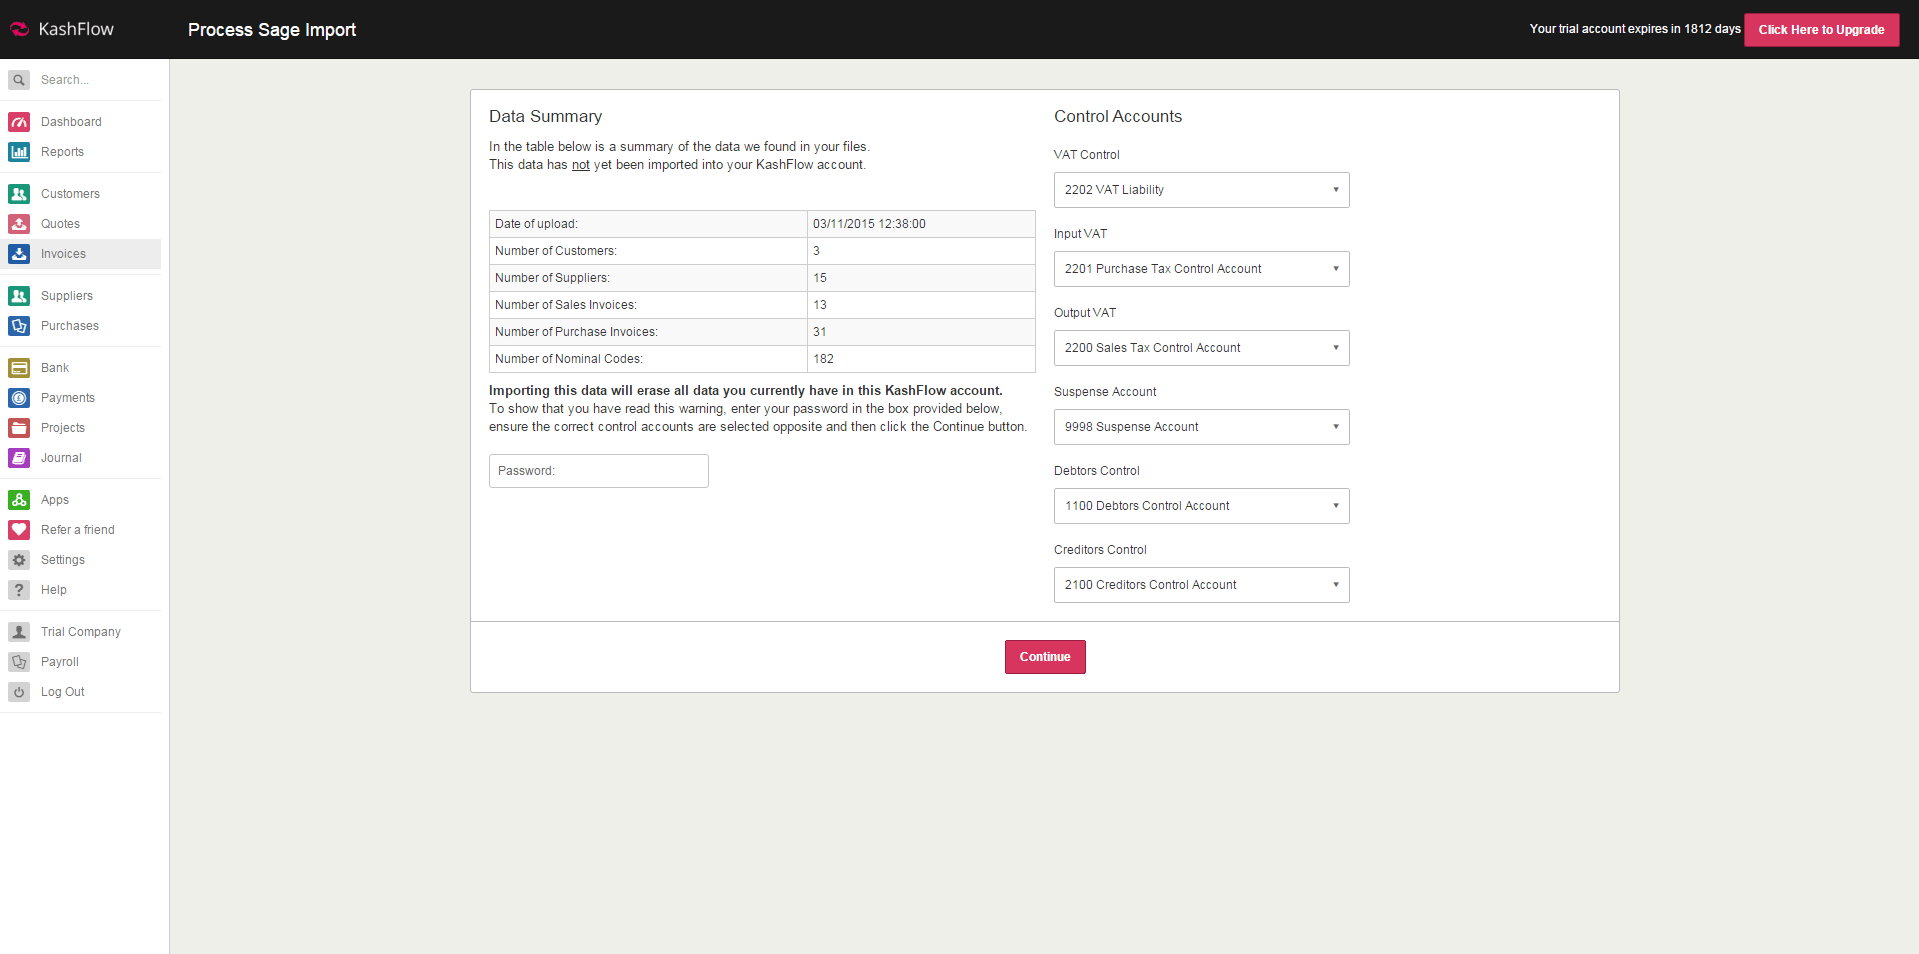The width and height of the screenshot is (1919, 954).
Task: Expand the Suspense Account dropdown
Action: [x=1201, y=427]
